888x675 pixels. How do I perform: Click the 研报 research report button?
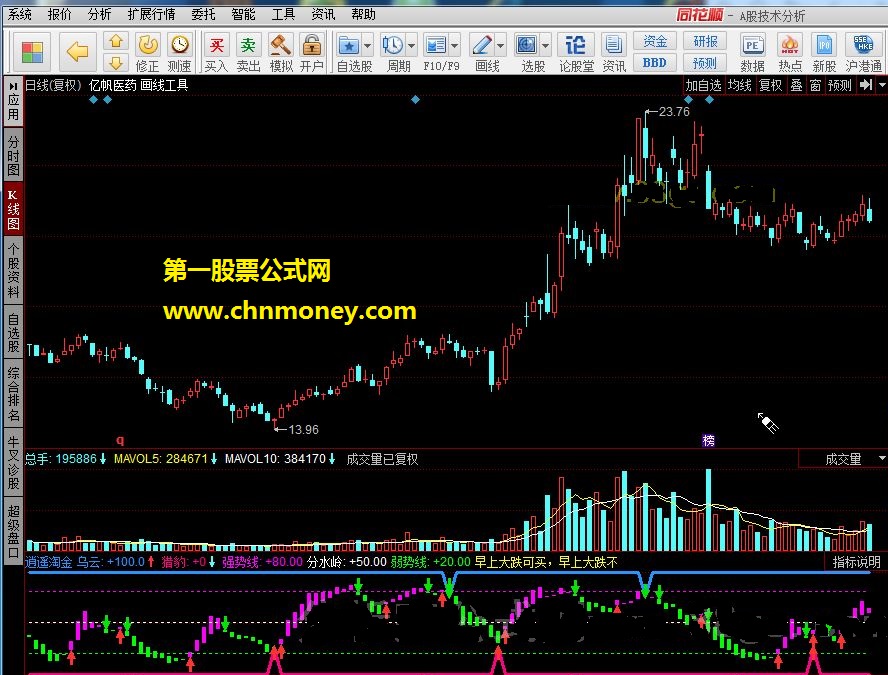coord(705,41)
